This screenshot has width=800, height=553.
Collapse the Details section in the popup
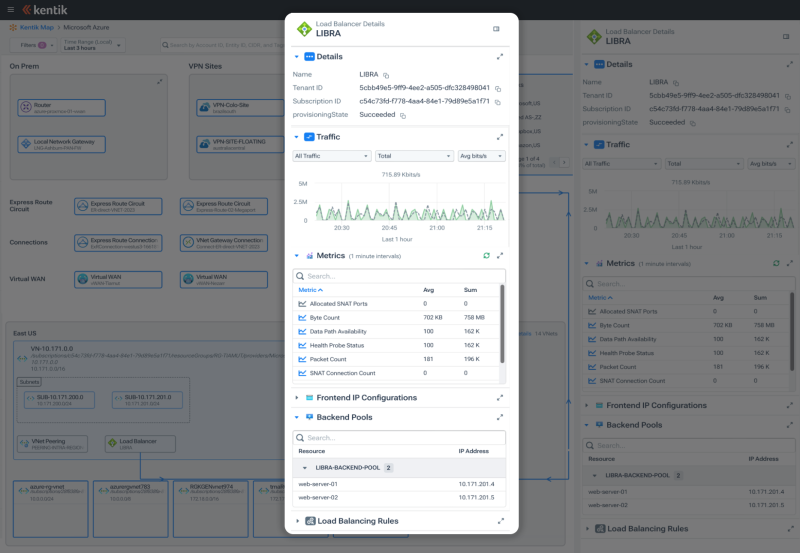point(296,57)
